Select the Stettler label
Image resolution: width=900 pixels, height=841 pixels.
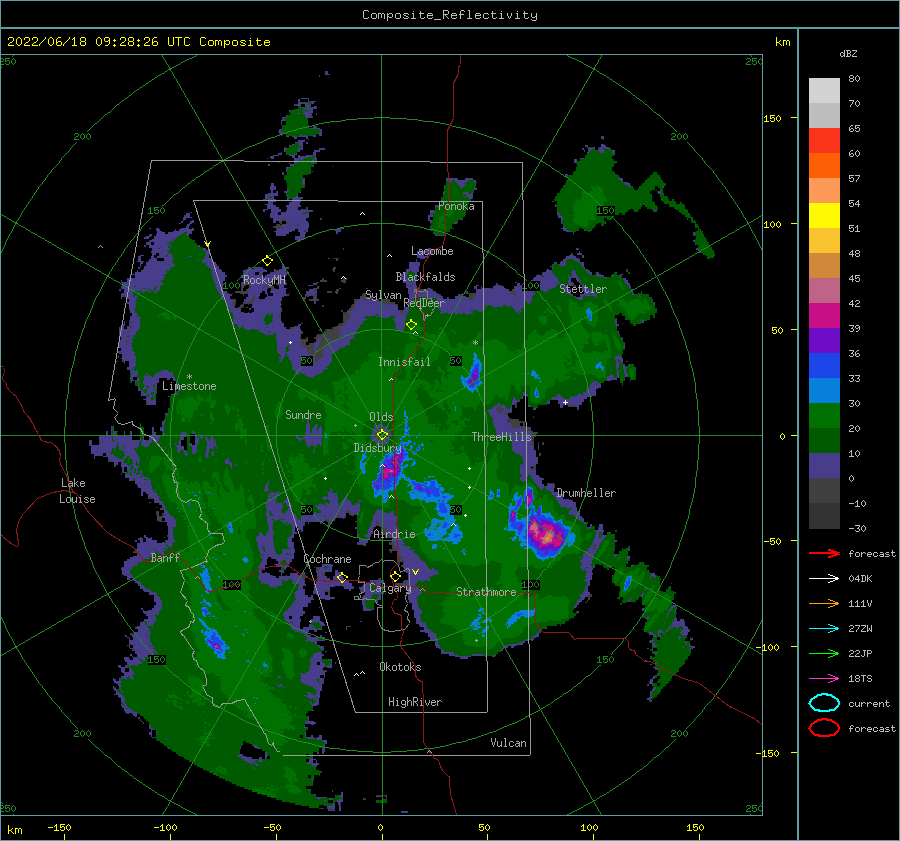tap(583, 289)
